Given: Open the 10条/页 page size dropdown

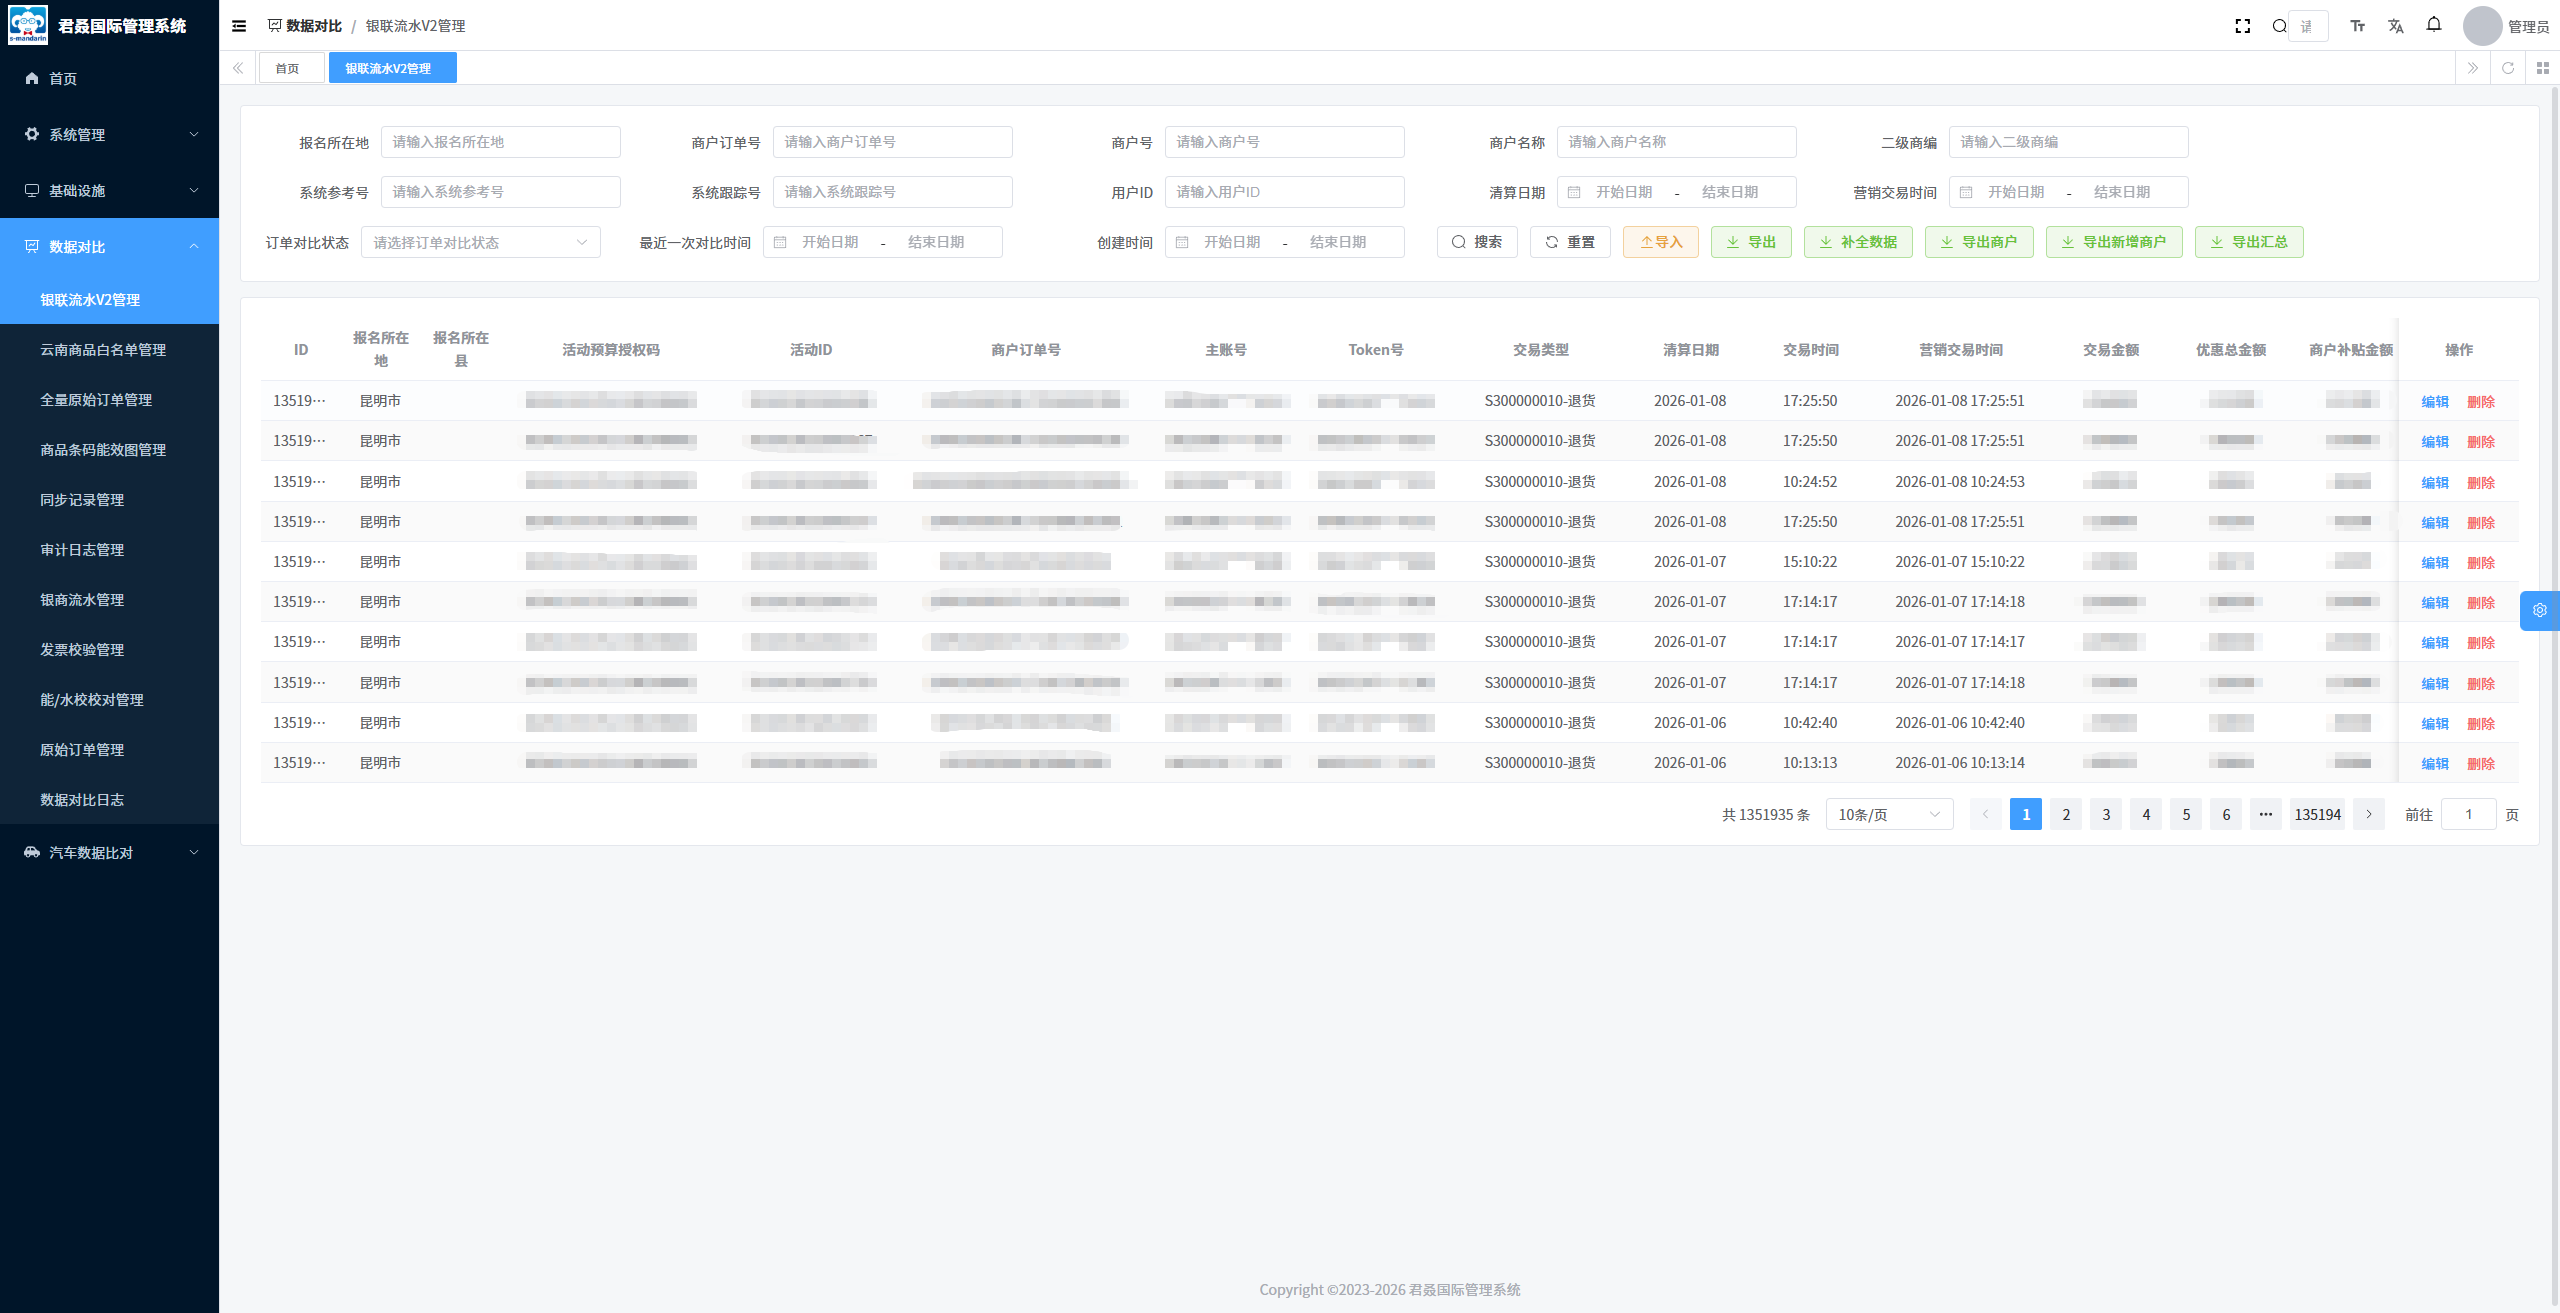Looking at the screenshot, I should click(x=1888, y=814).
